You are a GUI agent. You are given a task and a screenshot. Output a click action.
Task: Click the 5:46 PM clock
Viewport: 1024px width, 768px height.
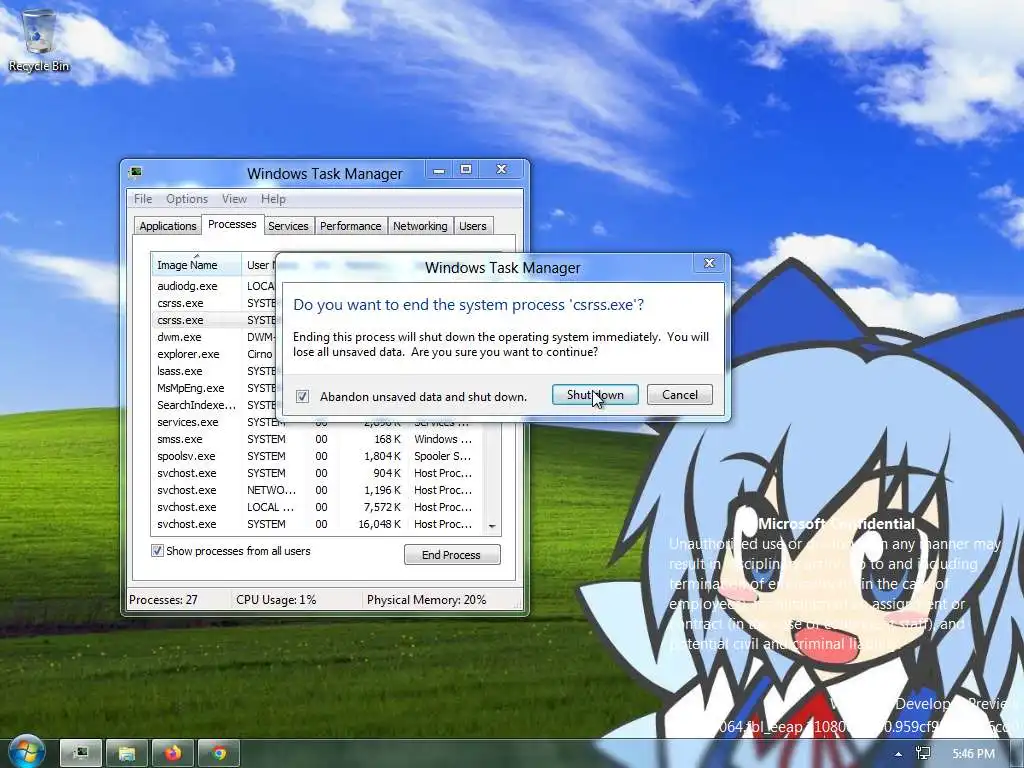click(973, 754)
